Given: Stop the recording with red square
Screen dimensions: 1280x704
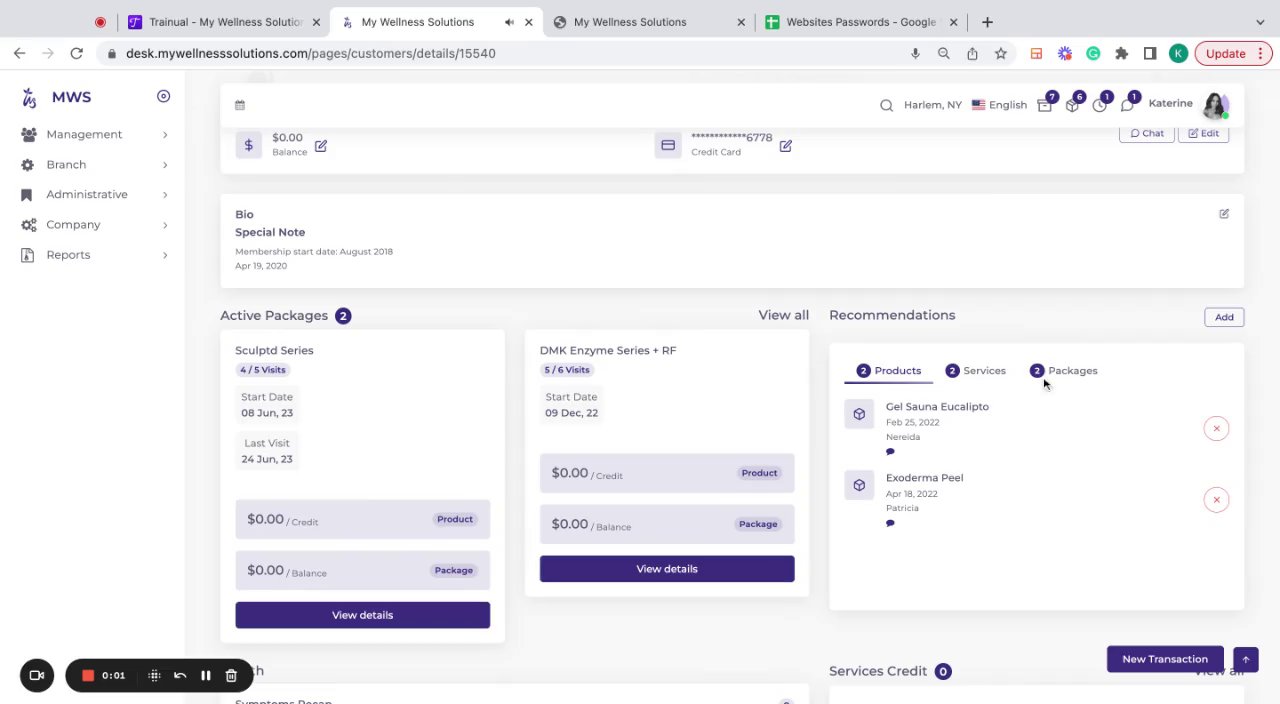Looking at the screenshot, I should point(88,676).
